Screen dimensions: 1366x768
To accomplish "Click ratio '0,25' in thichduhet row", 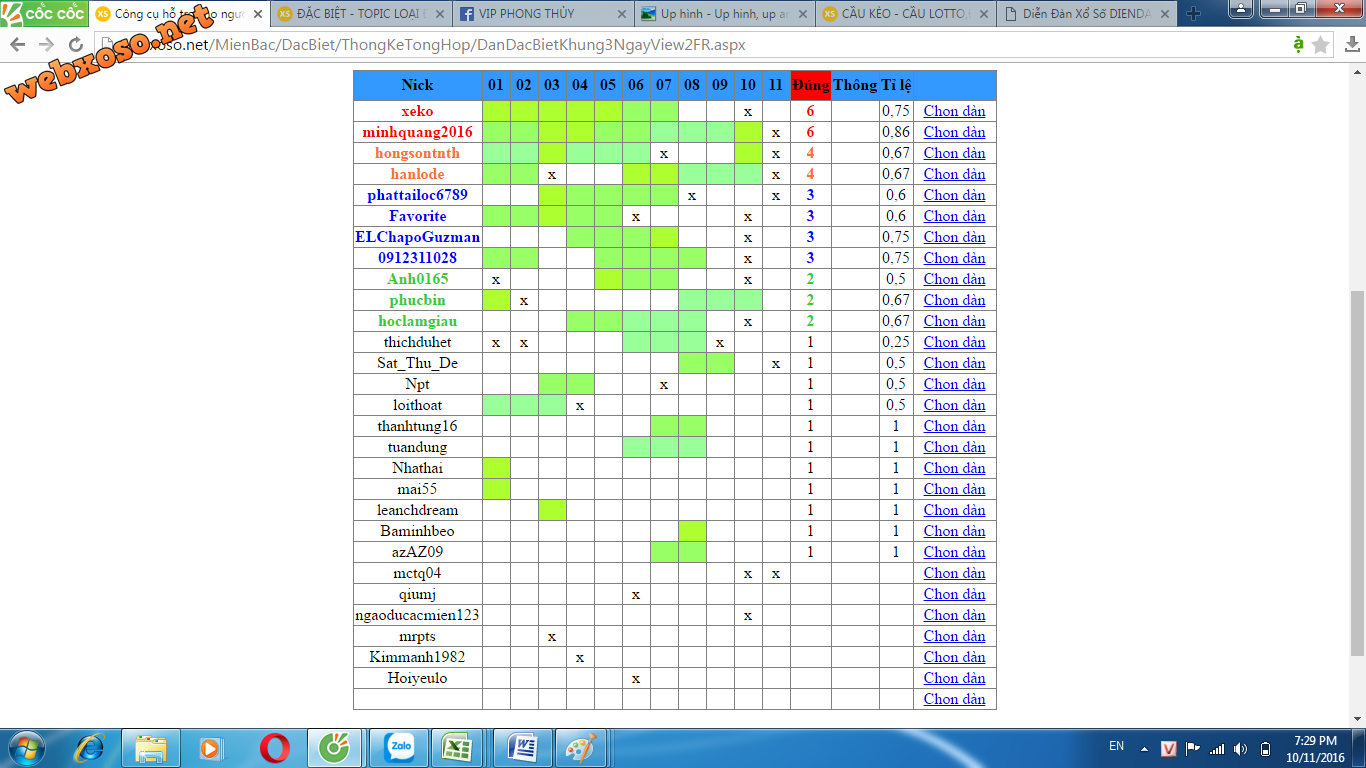I will click(x=896, y=342).
